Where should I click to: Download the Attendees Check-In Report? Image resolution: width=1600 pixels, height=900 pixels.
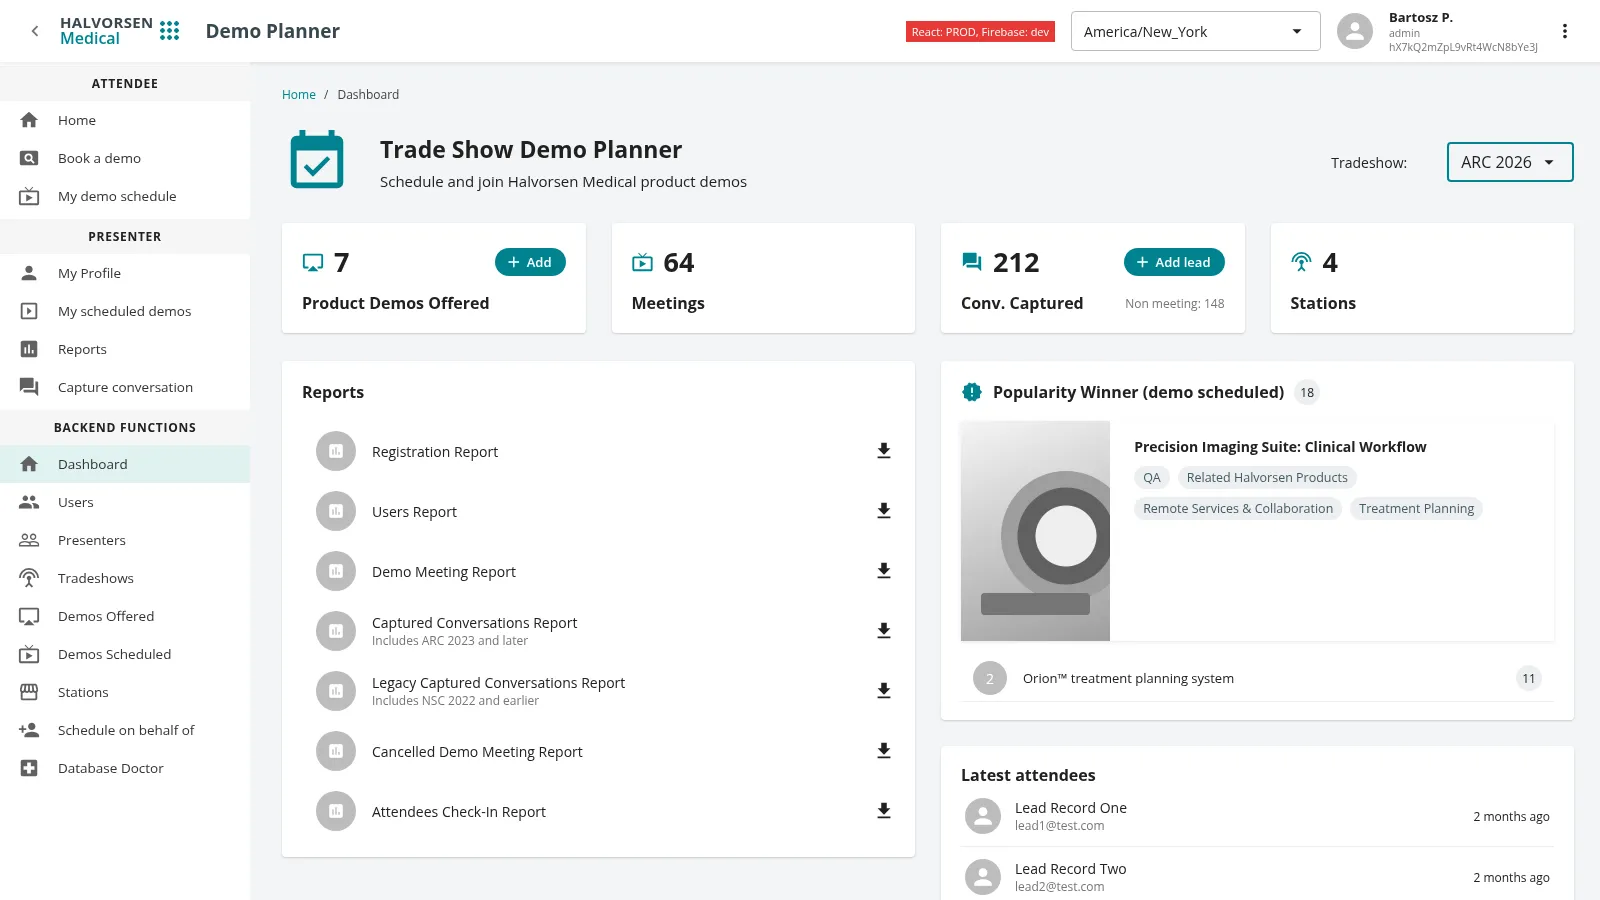884,811
